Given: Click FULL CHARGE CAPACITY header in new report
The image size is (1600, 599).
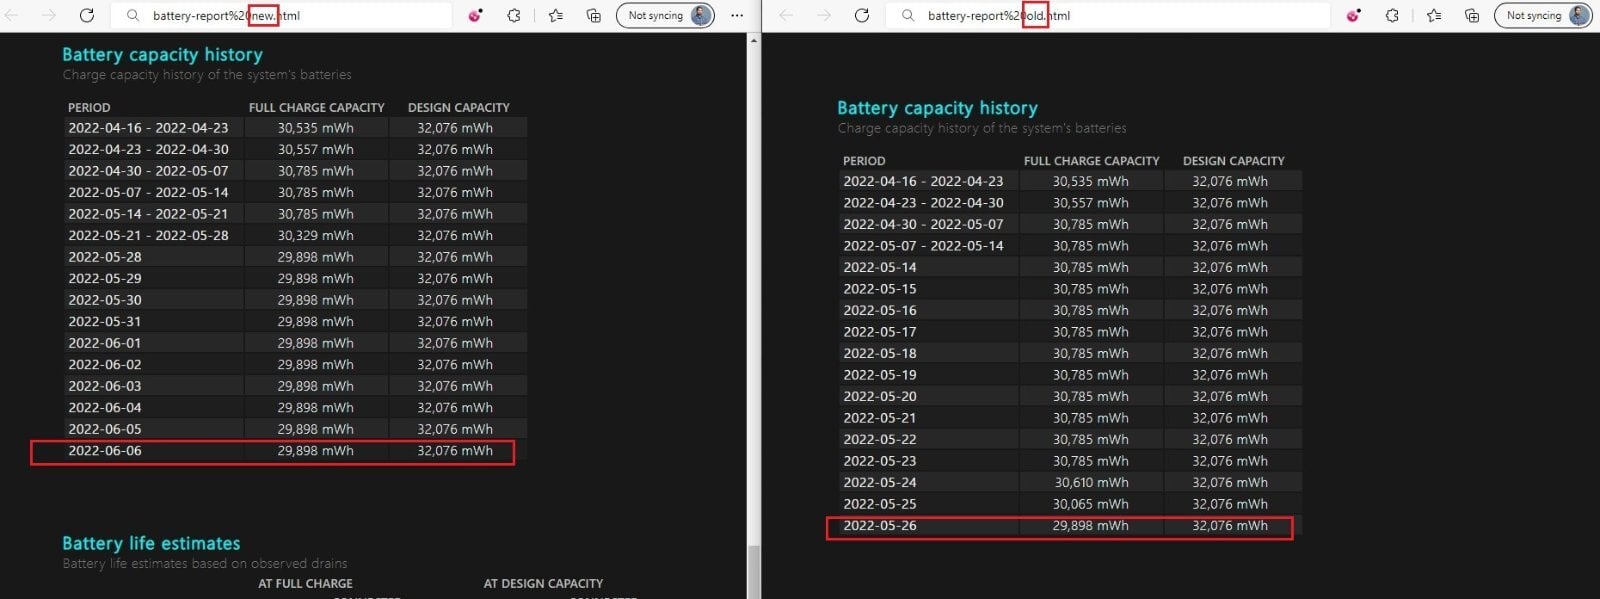Looking at the screenshot, I should pyautogui.click(x=316, y=108).
